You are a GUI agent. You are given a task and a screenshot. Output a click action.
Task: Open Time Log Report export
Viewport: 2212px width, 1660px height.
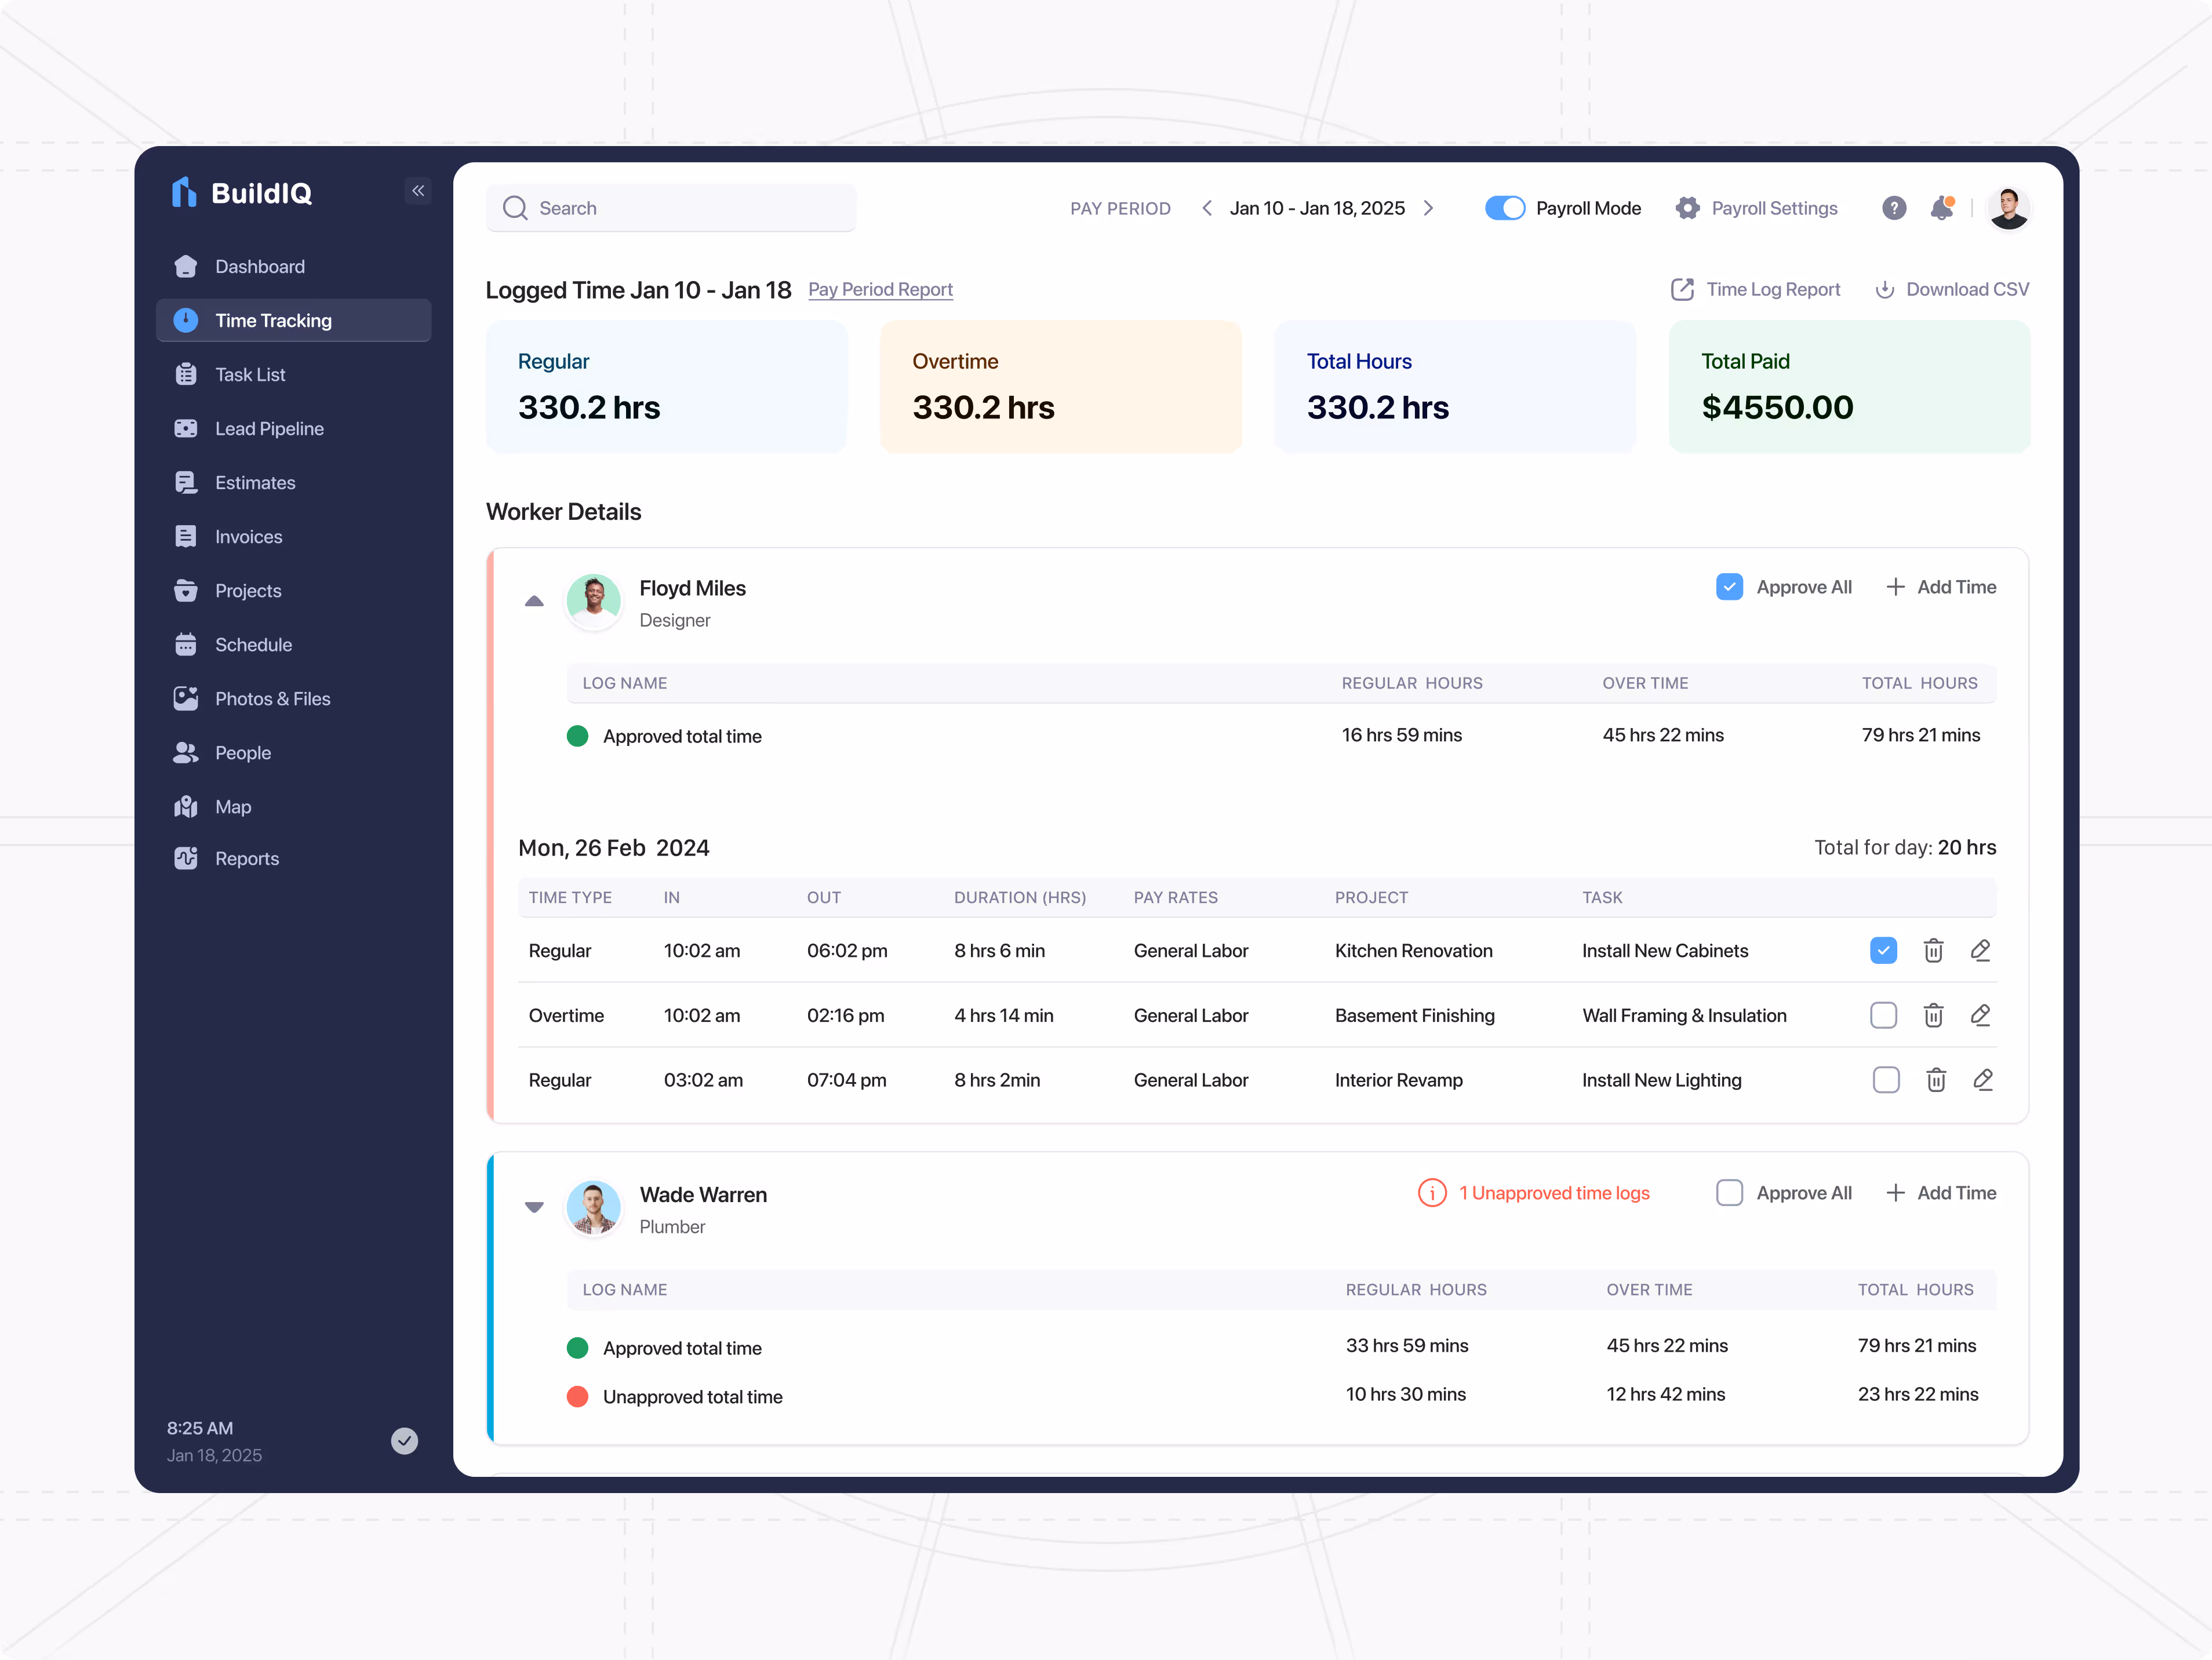tap(1683, 289)
